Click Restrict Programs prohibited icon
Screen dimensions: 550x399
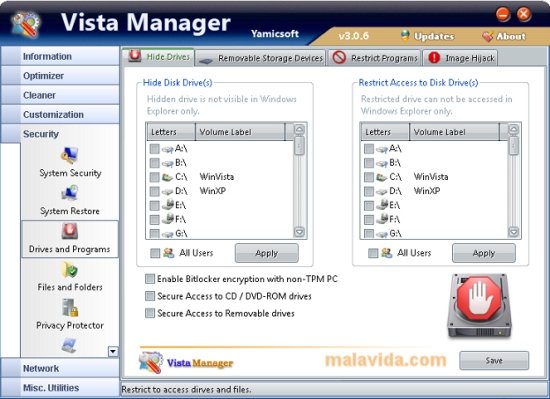[x=339, y=57]
